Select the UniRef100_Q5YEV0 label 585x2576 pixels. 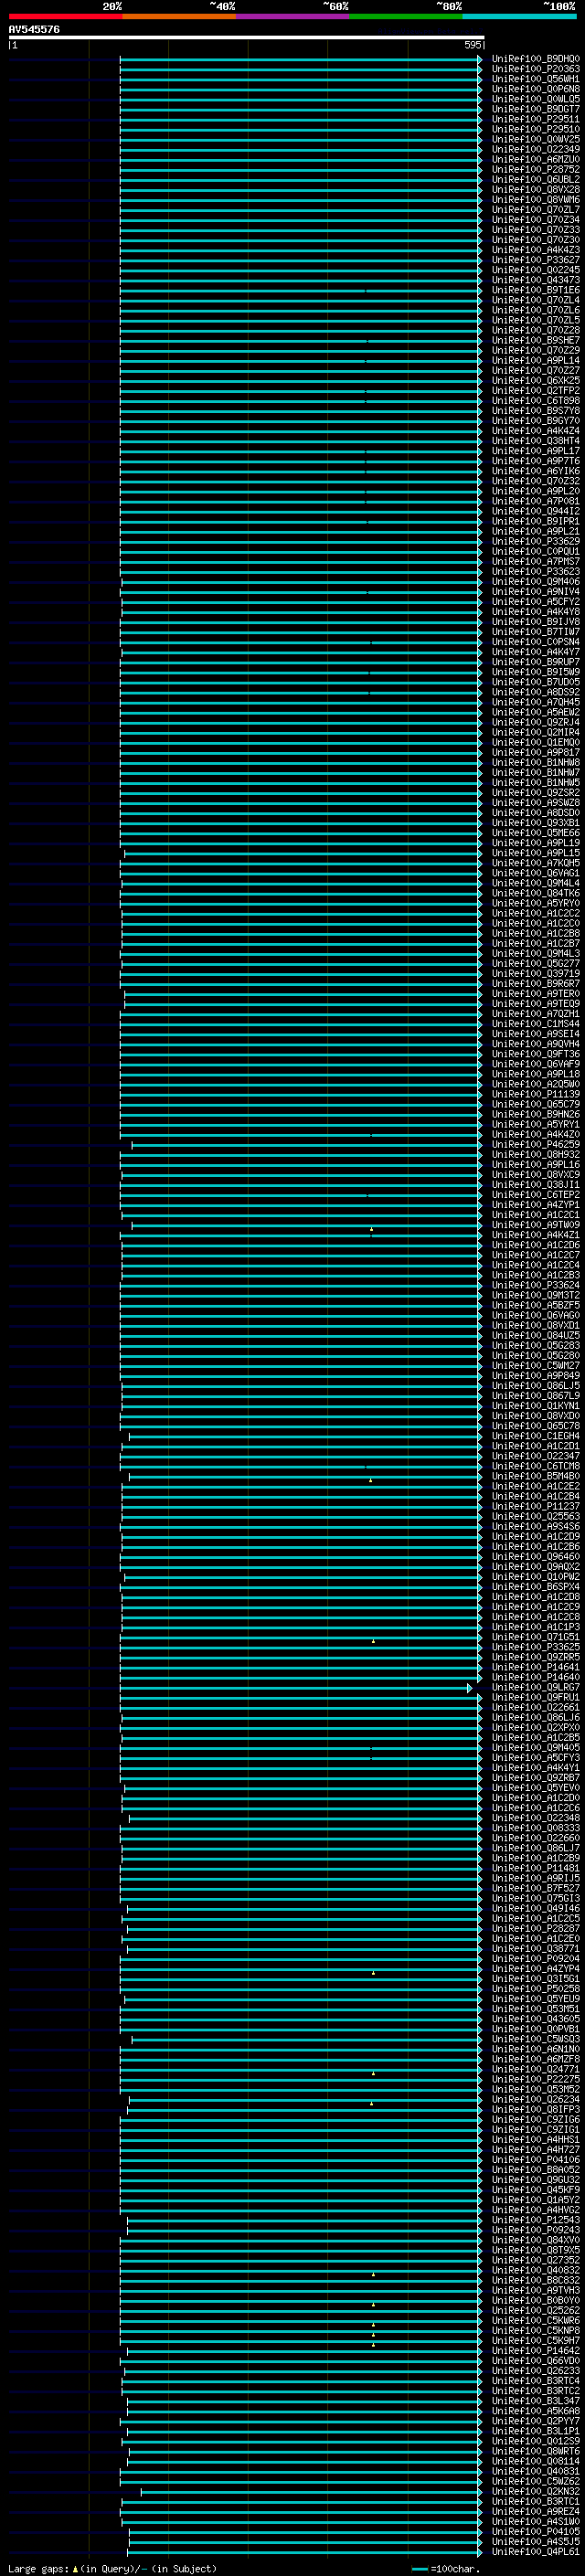click(536, 1788)
